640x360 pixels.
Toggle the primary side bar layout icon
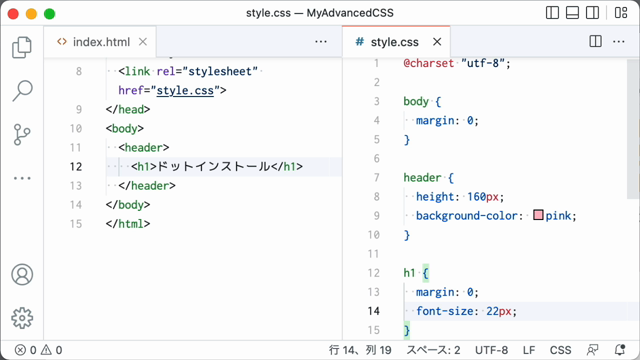pyautogui.click(x=552, y=13)
